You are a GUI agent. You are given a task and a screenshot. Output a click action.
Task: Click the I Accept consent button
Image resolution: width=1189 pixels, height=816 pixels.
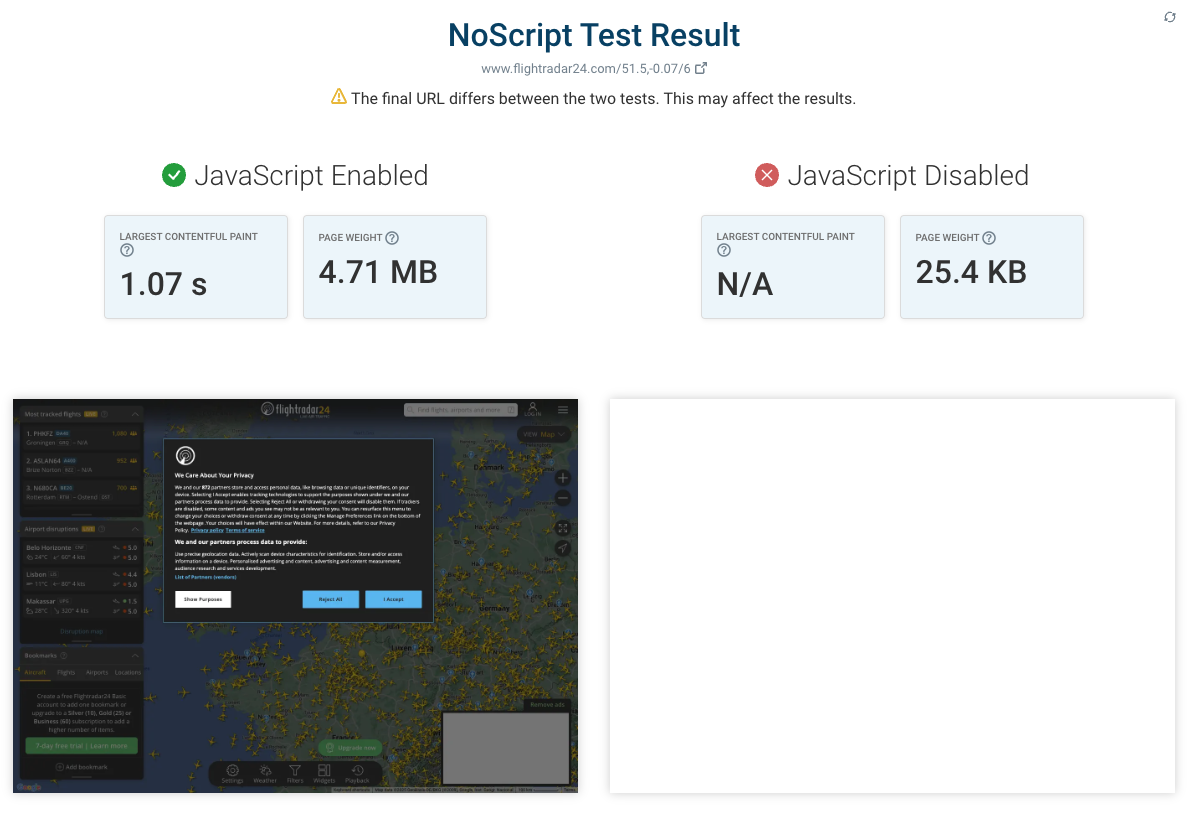click(x=393, y=599)
